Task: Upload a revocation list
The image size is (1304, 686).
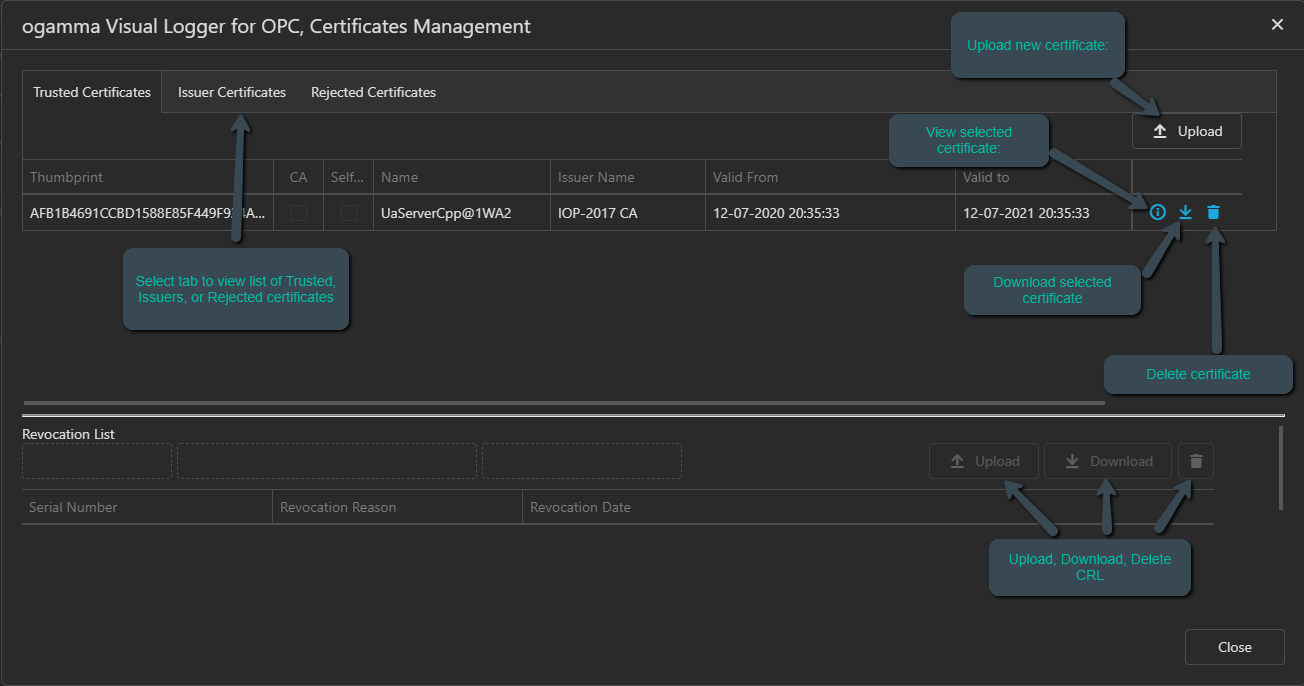Action: (984, 461)
